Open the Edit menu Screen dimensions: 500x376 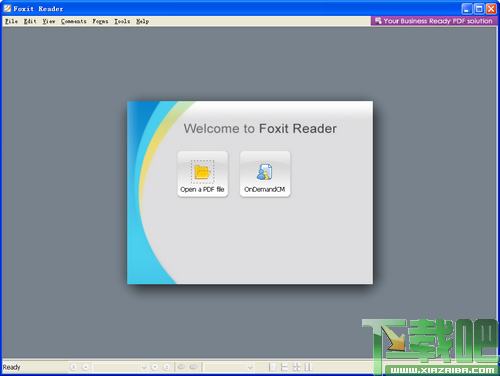pos(30,21)
